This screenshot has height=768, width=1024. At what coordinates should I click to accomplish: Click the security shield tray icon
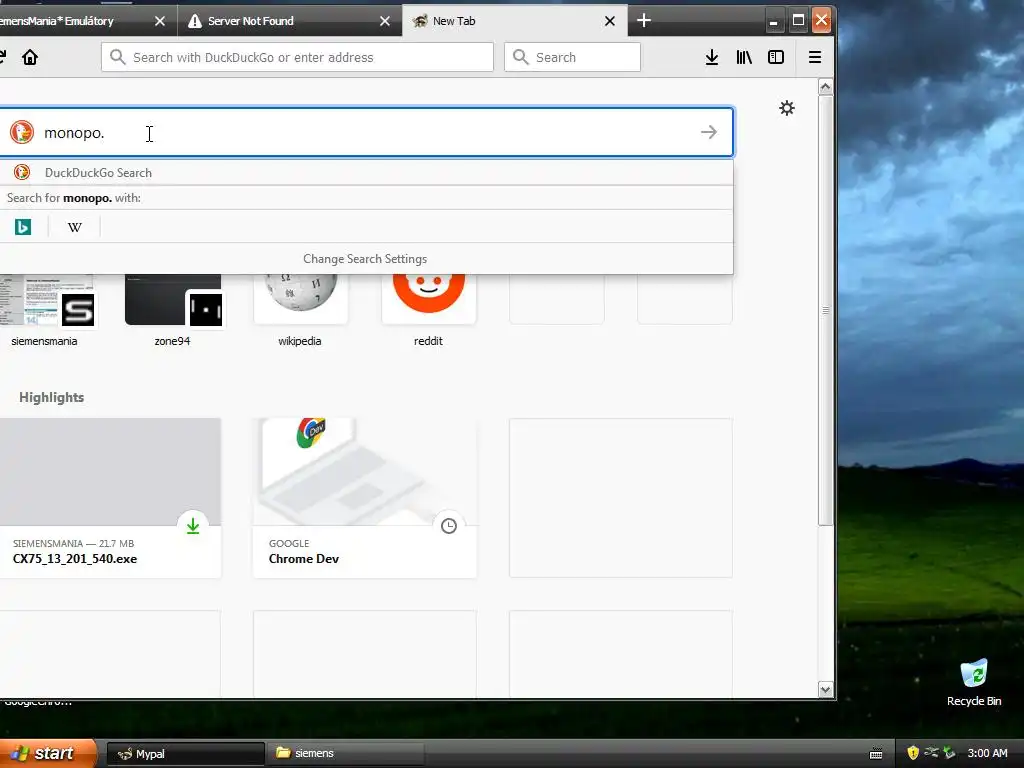tap(913, 753)
